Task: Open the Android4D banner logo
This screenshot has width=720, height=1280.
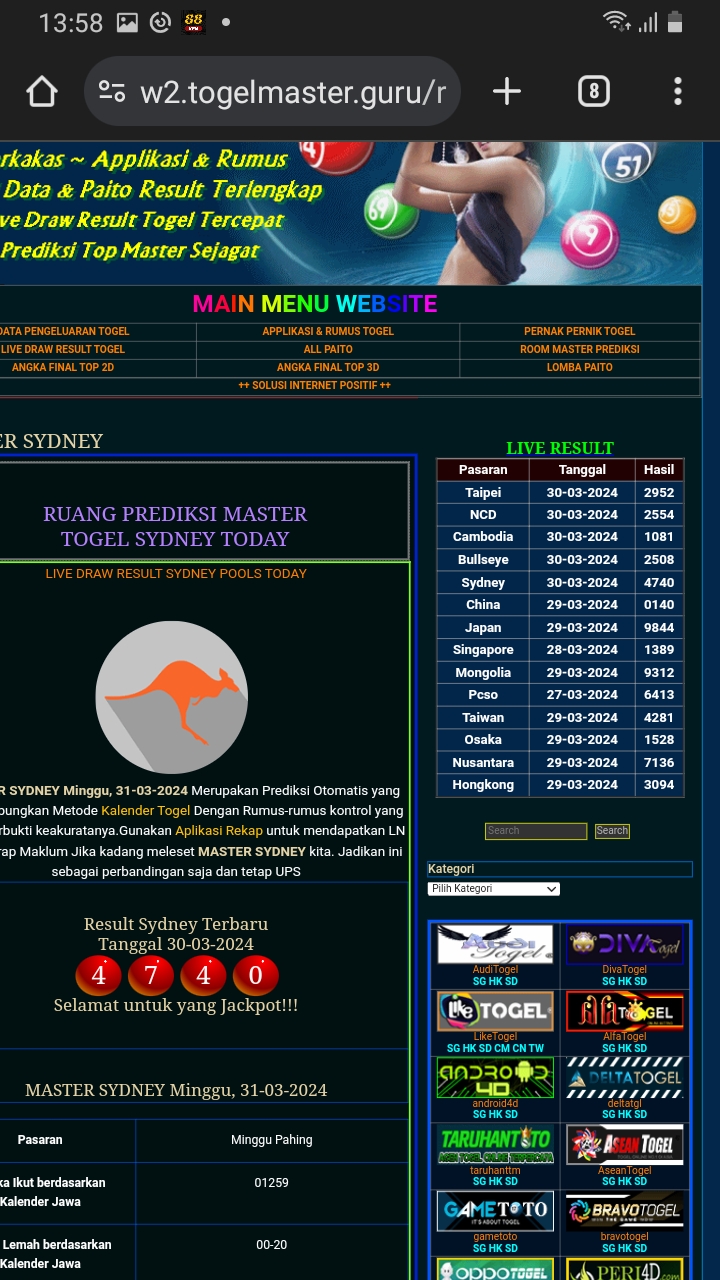Action: point(495,1078)
